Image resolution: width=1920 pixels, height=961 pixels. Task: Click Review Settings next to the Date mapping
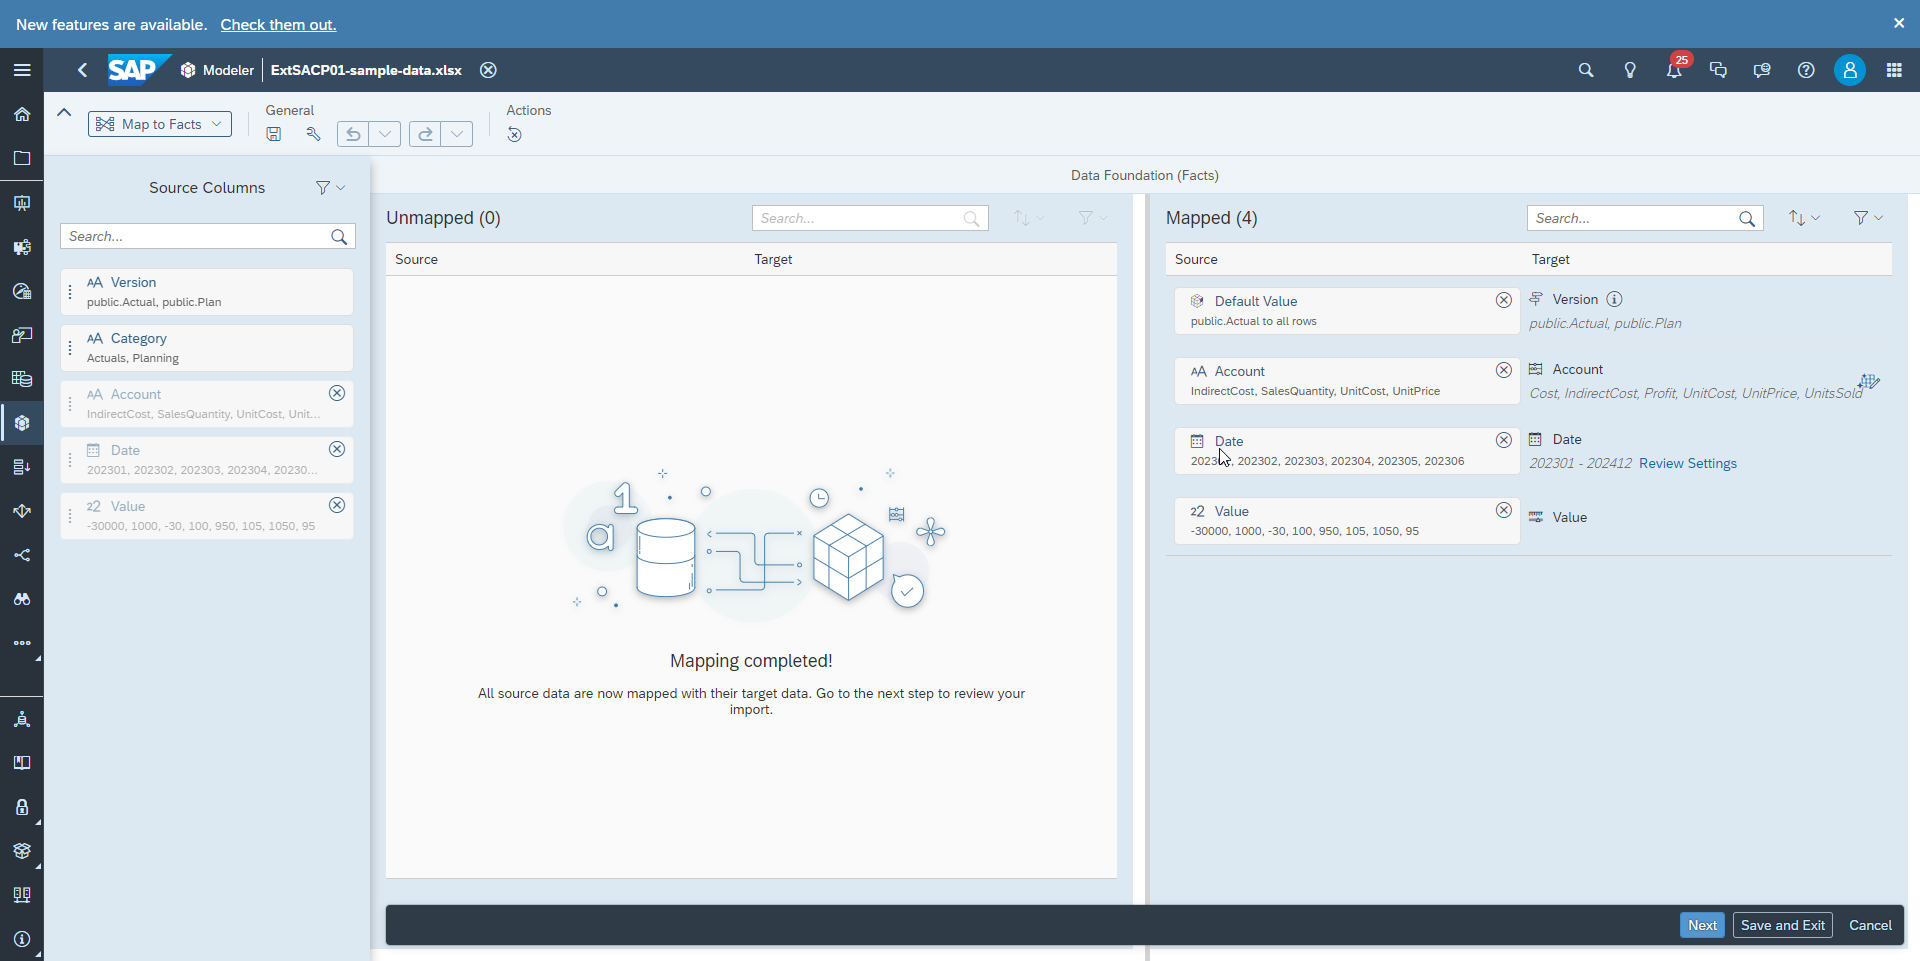click(1689, 463)
